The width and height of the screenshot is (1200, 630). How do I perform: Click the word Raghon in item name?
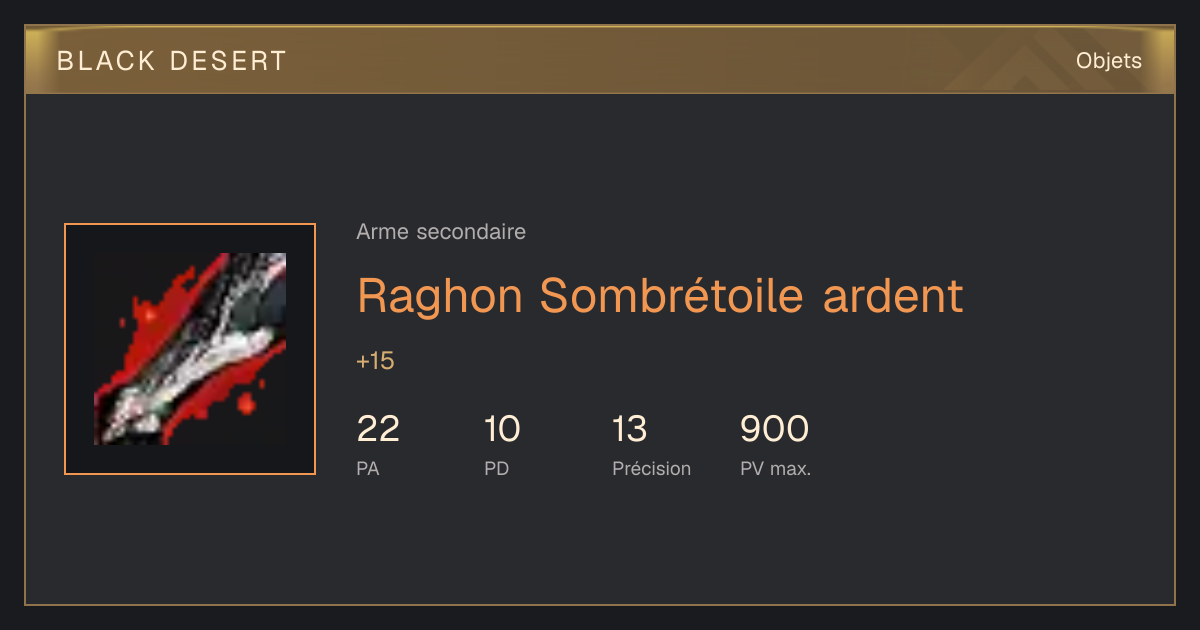pyautogui.click(x=440, y=296)
